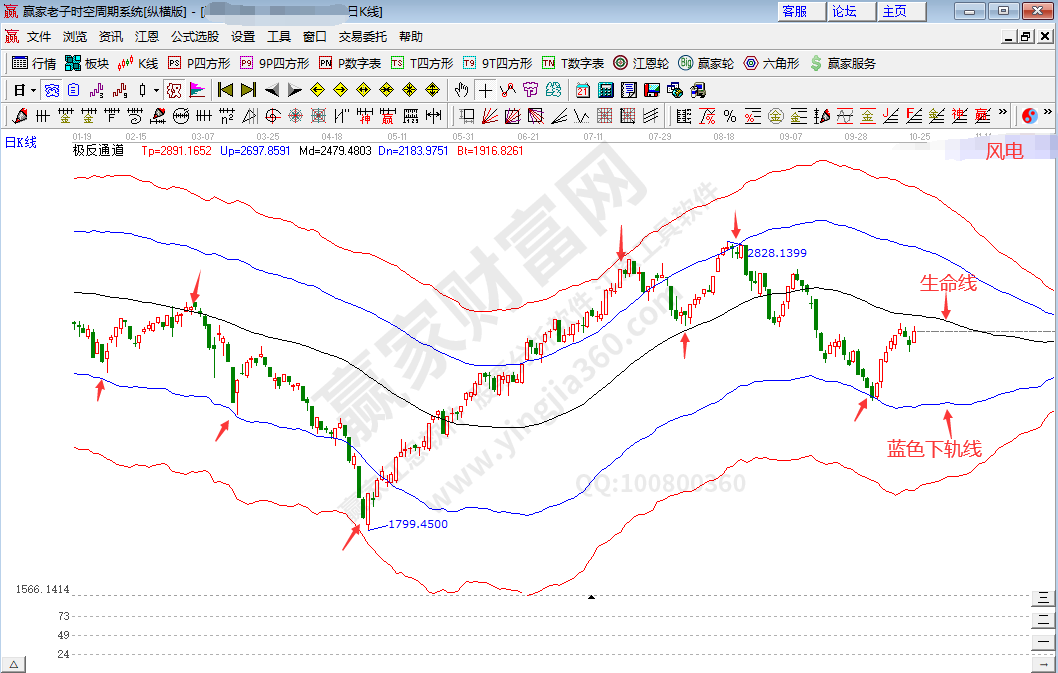
Task: Click the red floppy disk save icon
Action: [651, 90]
